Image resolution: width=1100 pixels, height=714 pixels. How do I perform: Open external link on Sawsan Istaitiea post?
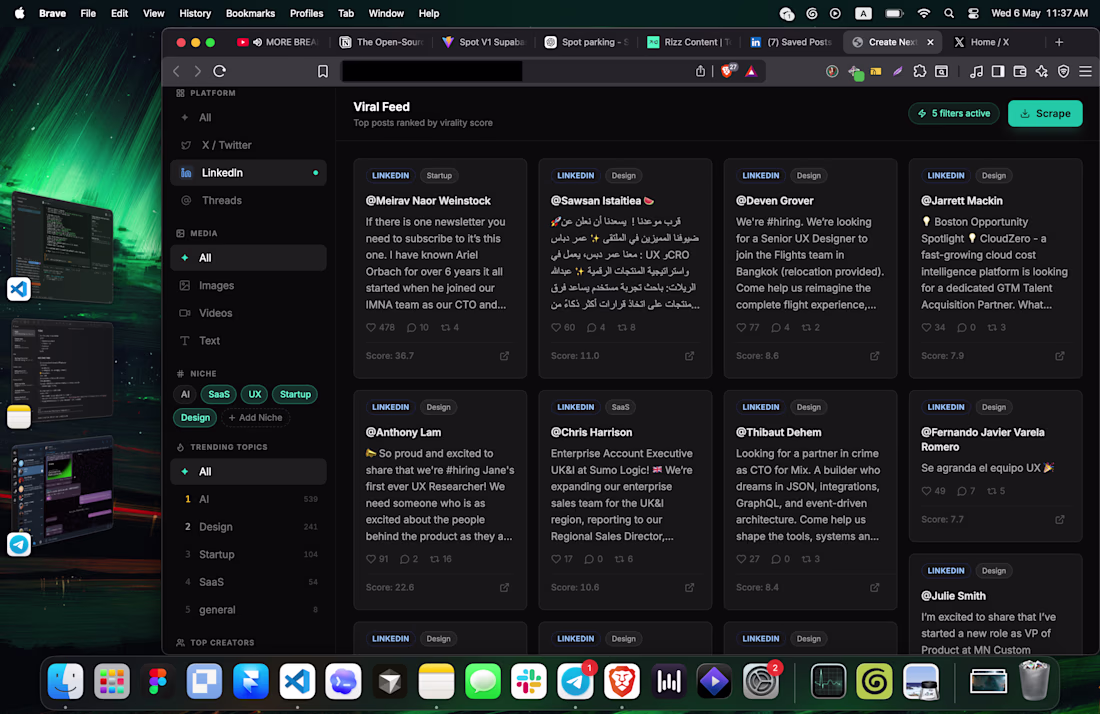pyautogui.click(x=690, y=356)
